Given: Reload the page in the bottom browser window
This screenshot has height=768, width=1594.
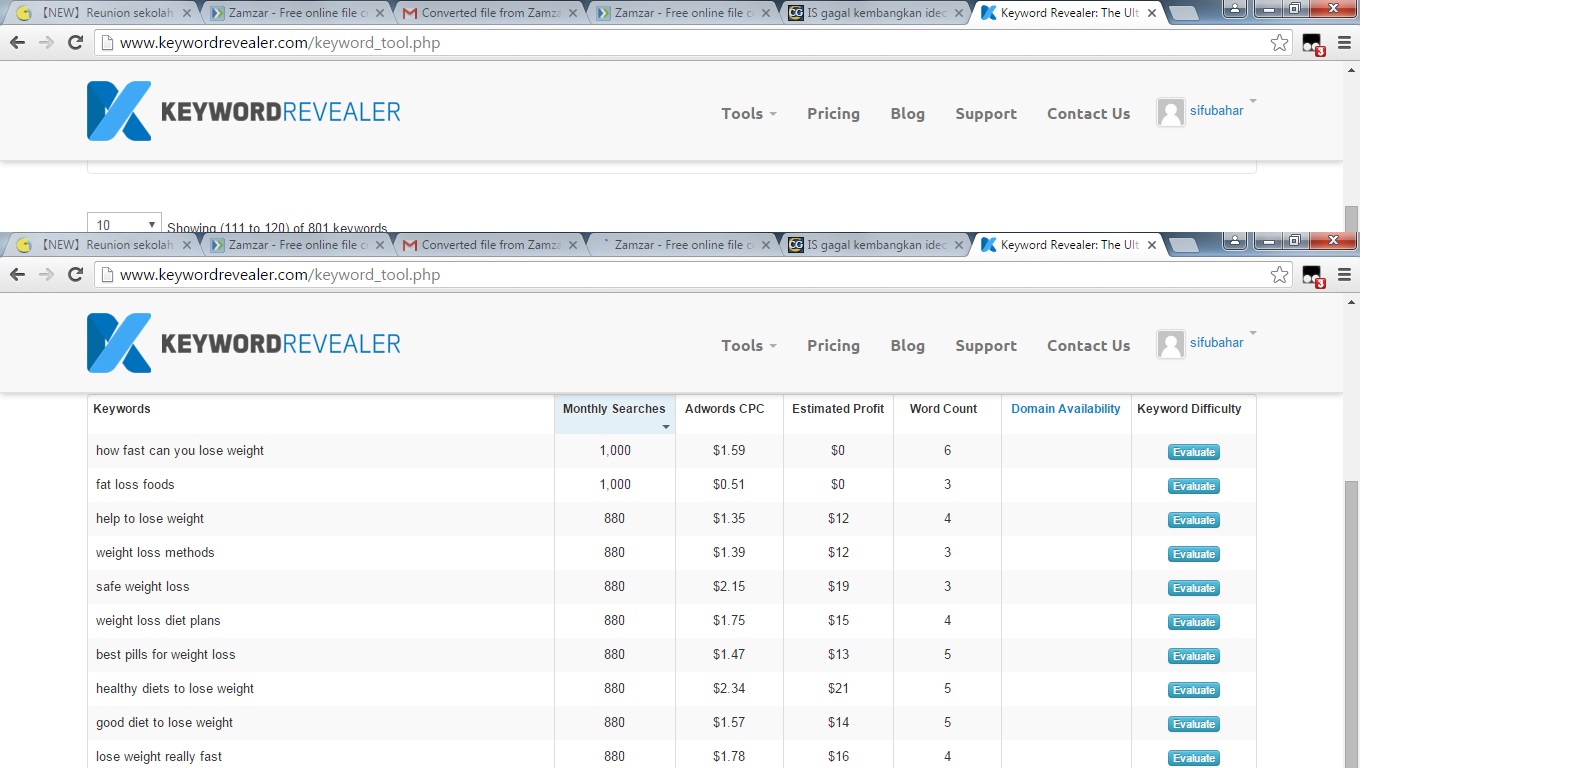Looking at the screenshot, I should click(x=75, y=274).
